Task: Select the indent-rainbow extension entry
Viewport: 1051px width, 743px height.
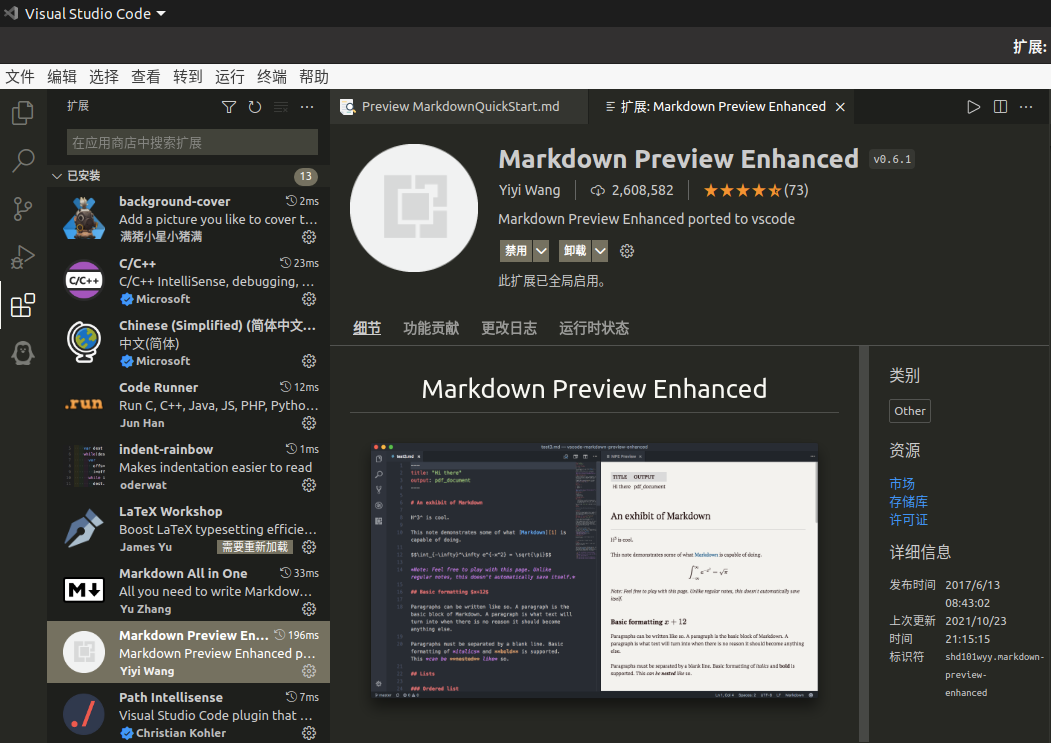Action: (188, 467)
